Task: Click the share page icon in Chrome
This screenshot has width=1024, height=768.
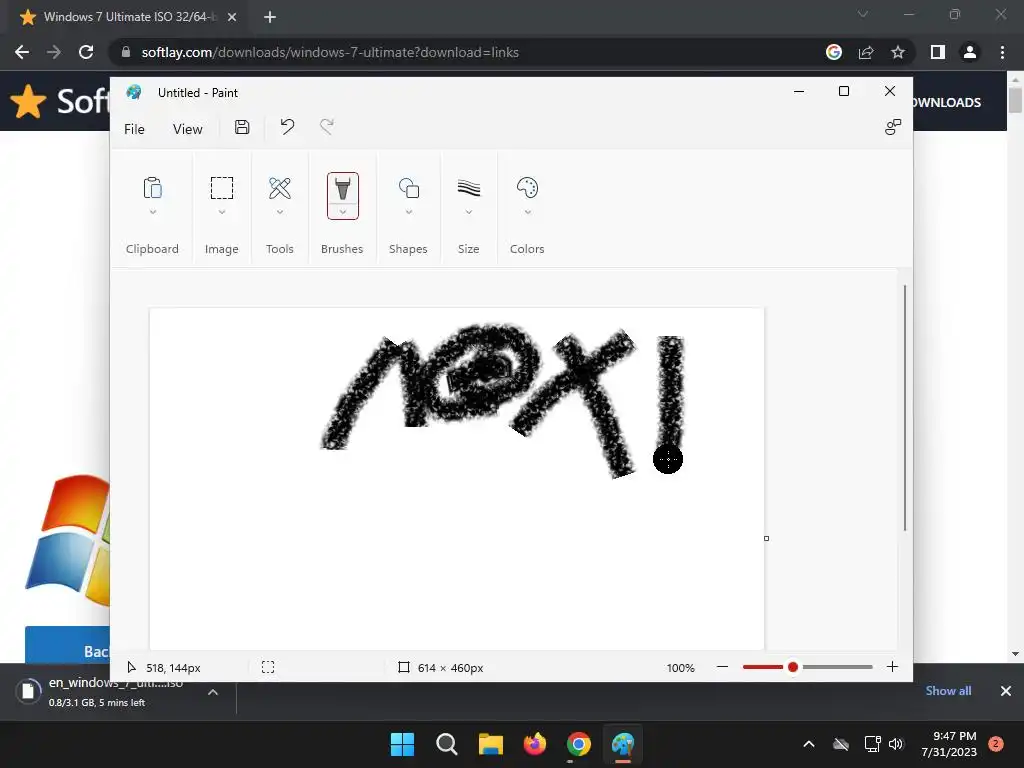Action: [x=866, y=52]
